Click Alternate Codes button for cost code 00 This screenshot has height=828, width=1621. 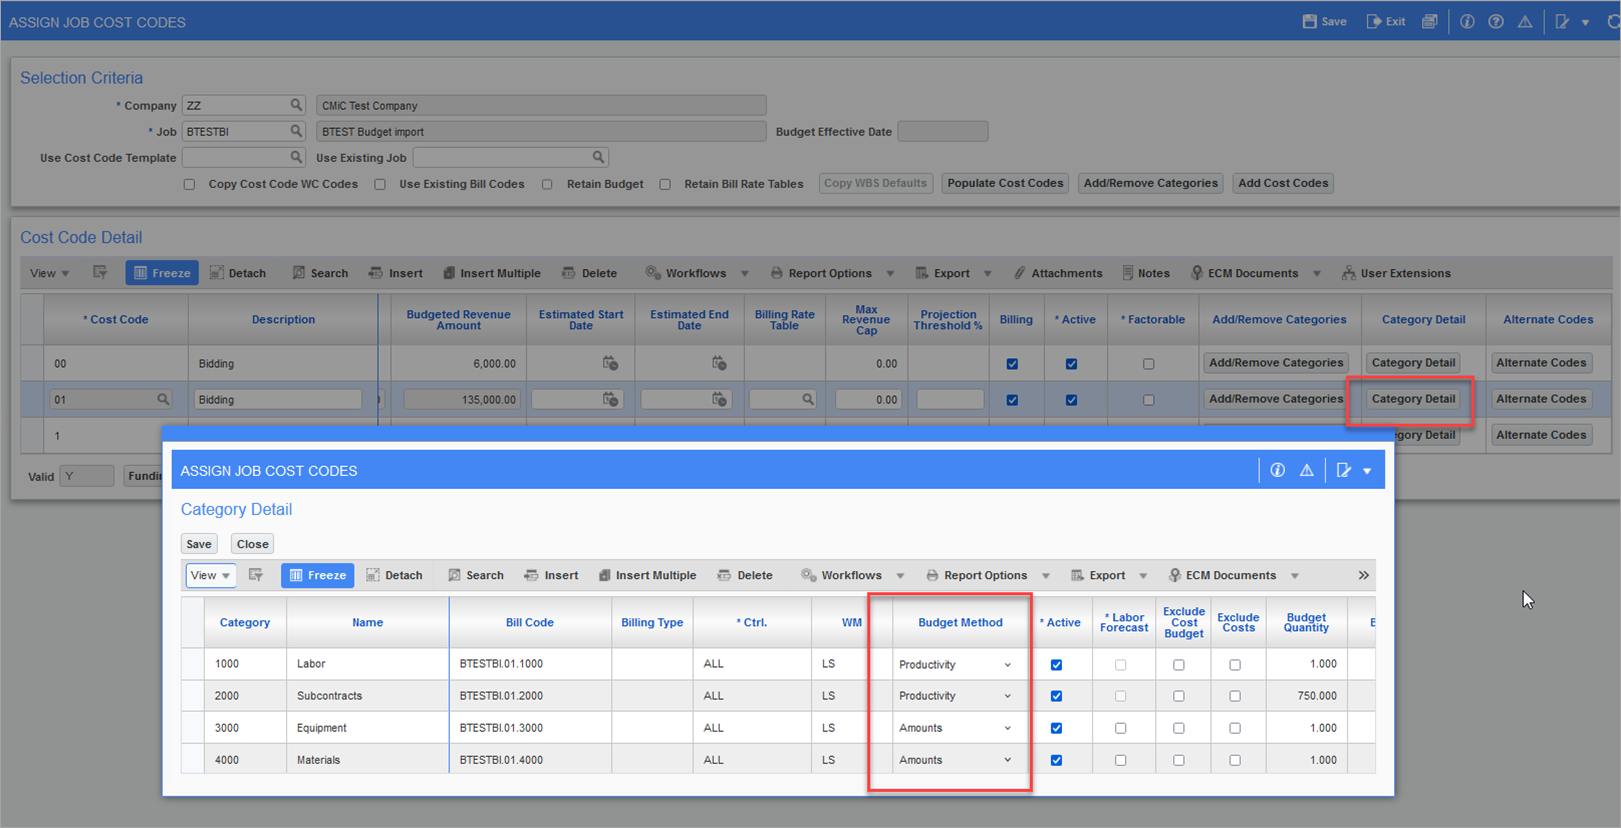(1541, 363)
